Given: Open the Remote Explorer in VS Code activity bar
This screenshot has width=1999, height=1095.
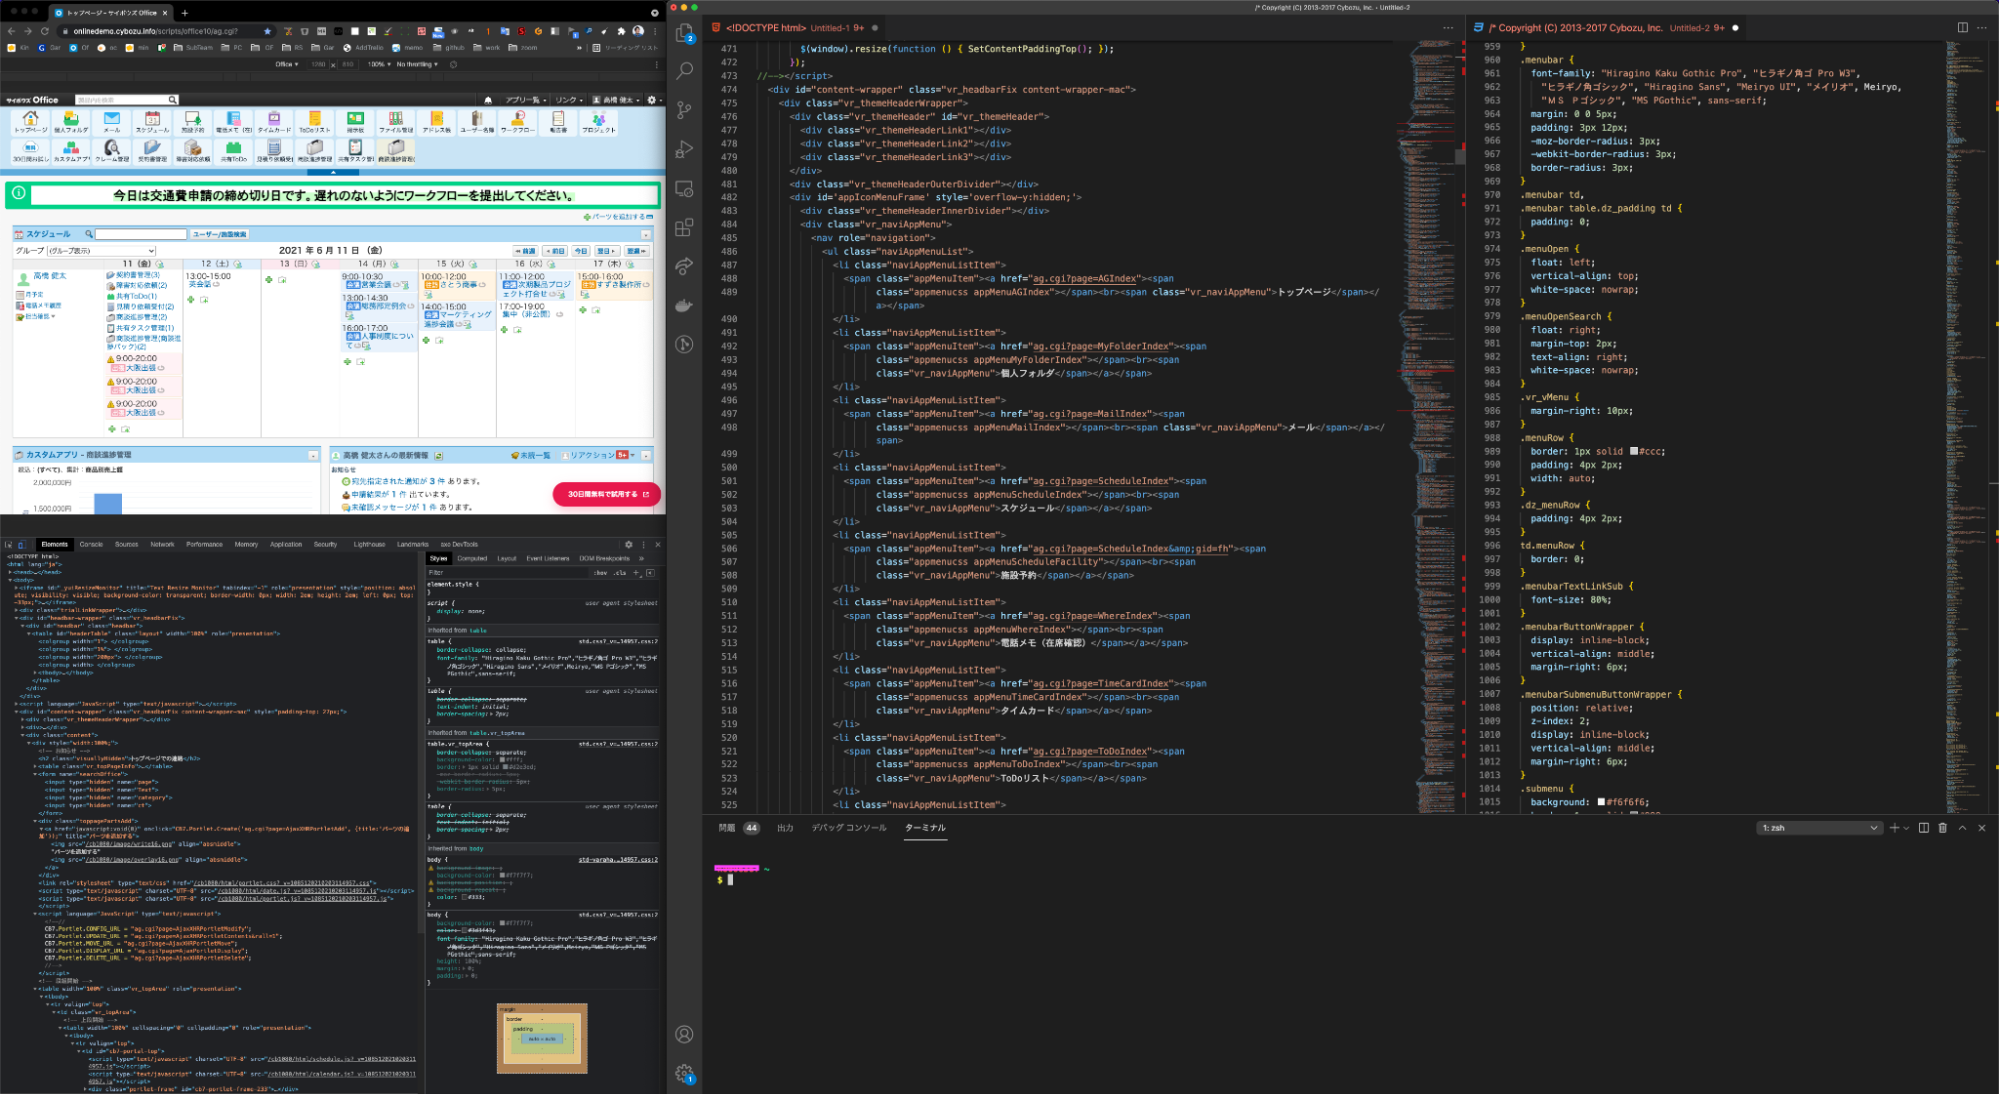Looking at the screenshot, I should click(685, 188).
